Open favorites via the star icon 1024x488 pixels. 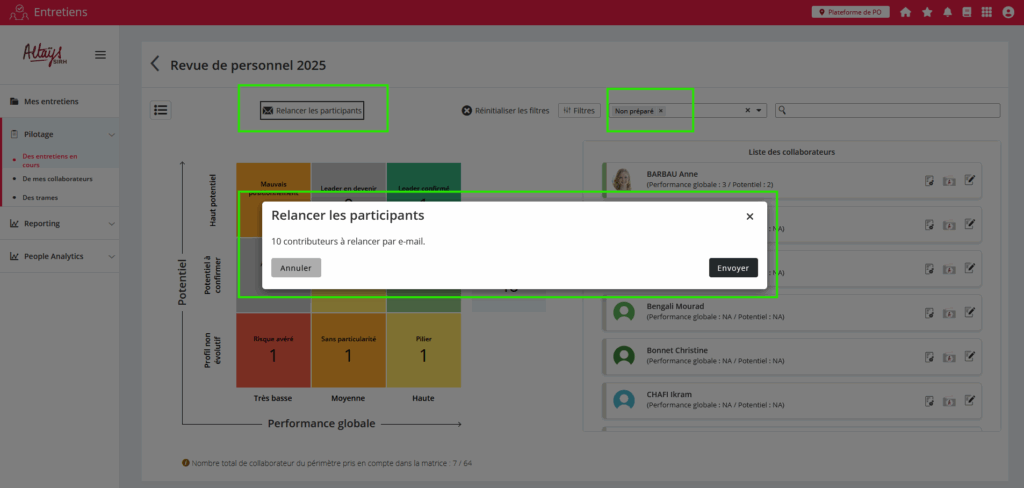[927, 12]
